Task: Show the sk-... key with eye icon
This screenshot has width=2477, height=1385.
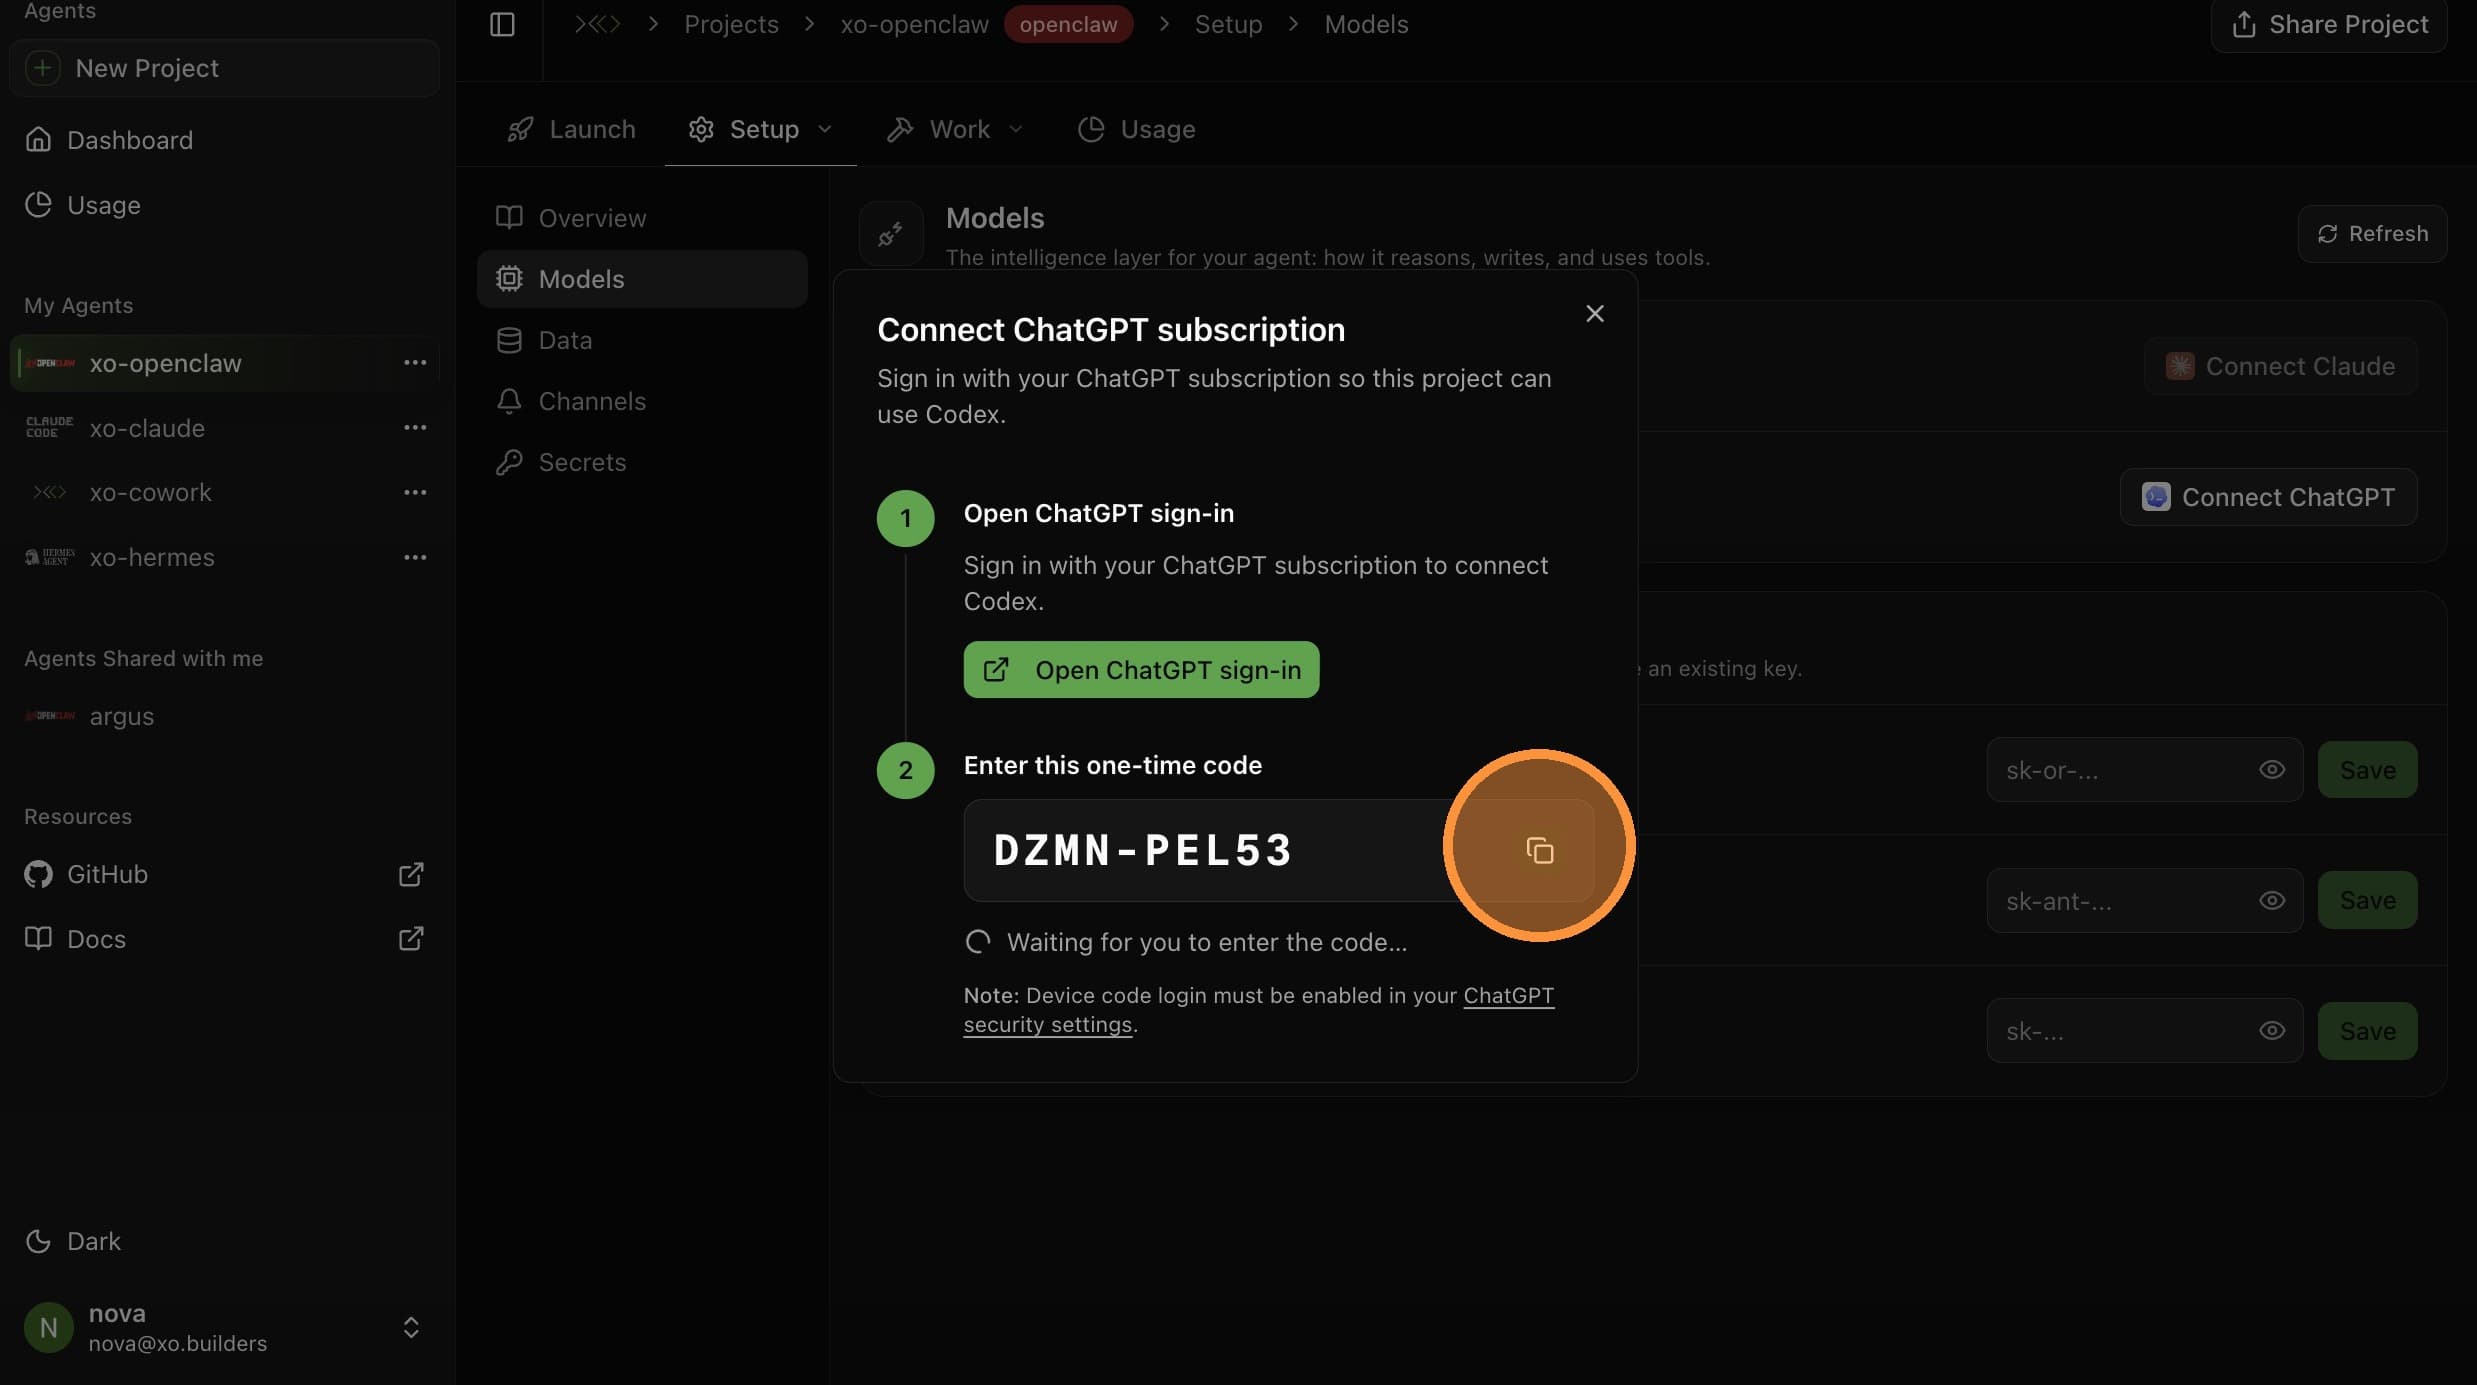Action: (x=2272, y=1031)
